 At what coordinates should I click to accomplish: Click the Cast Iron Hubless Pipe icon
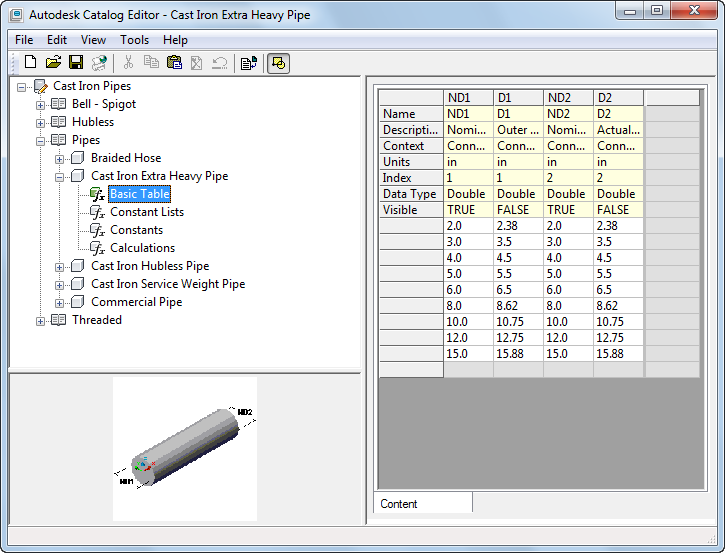(77, 266)
